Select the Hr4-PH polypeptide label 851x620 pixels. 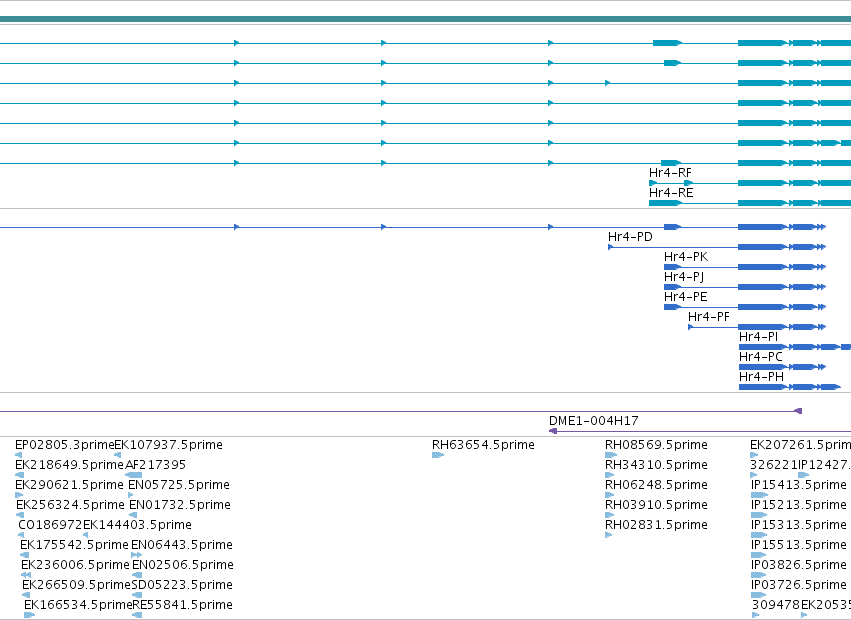(x=761, y=377)
